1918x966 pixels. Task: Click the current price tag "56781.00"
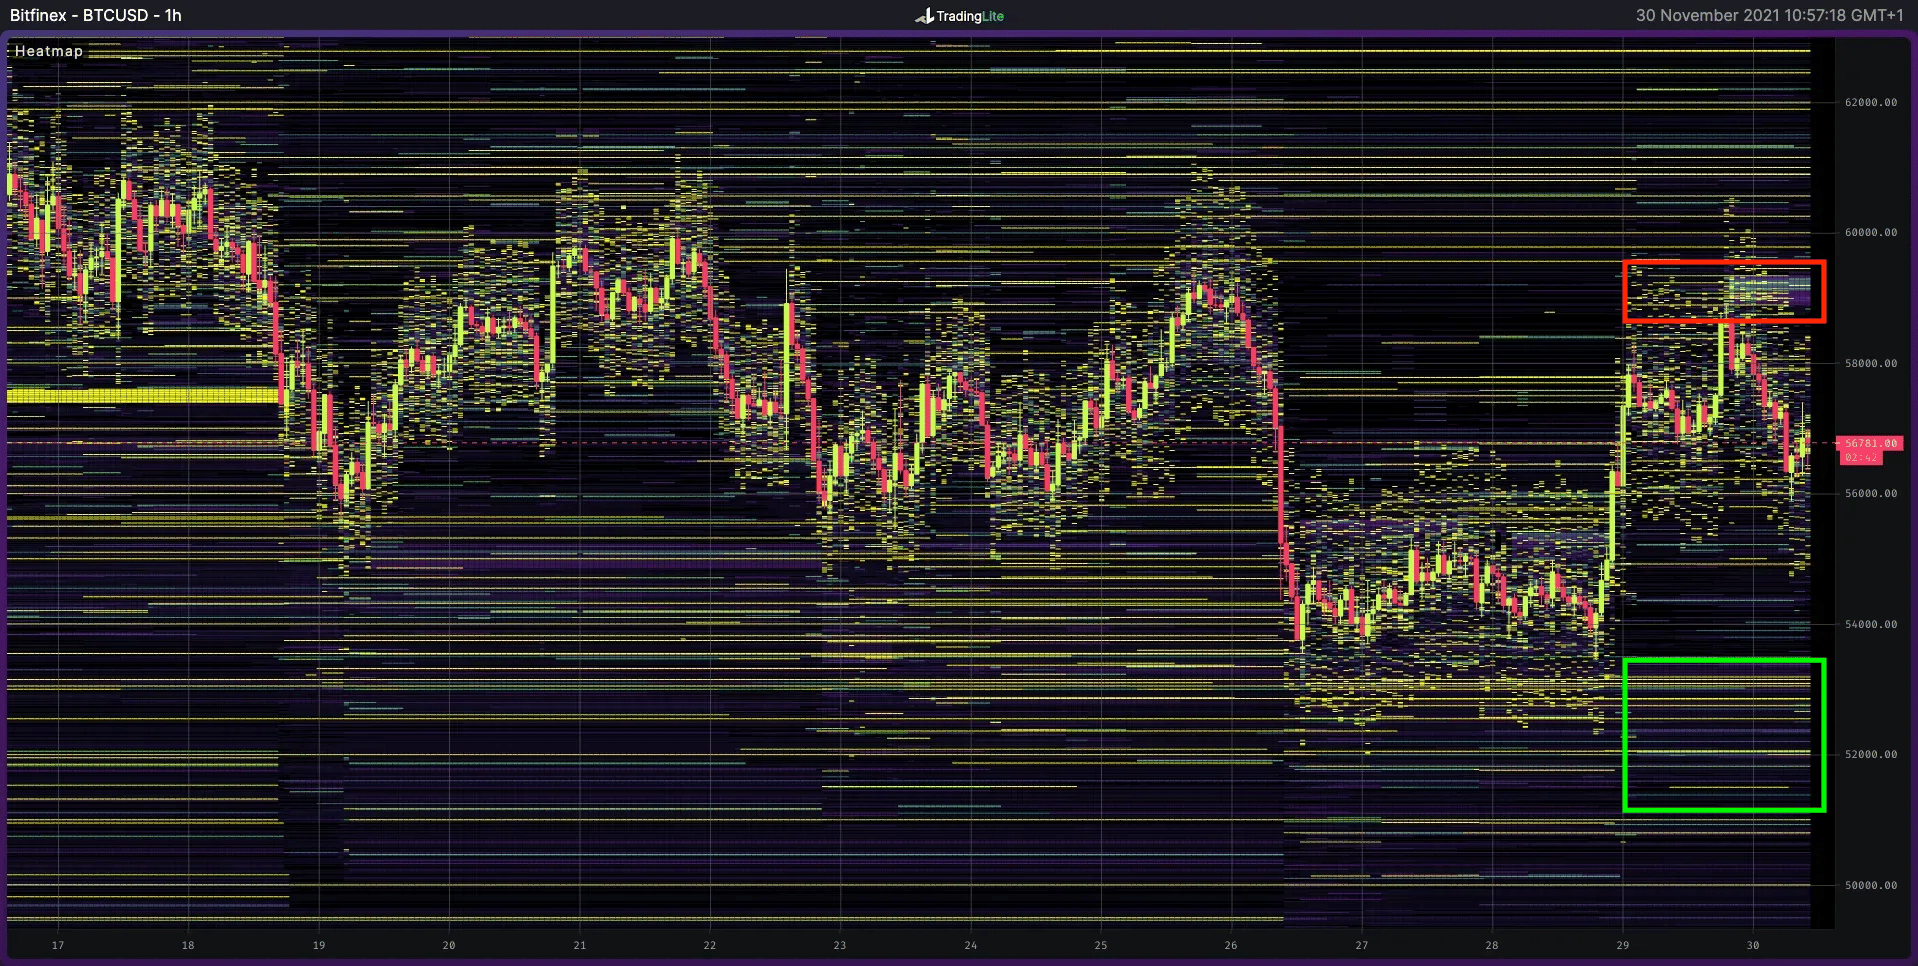point(1870,443)
